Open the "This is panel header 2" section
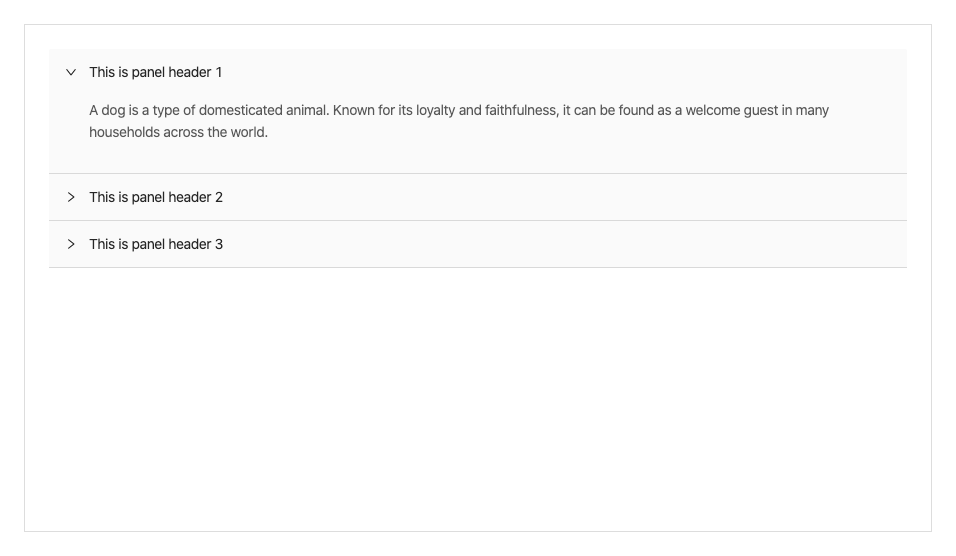The height and width of the screenshot is (556, 956). [155, 198]
